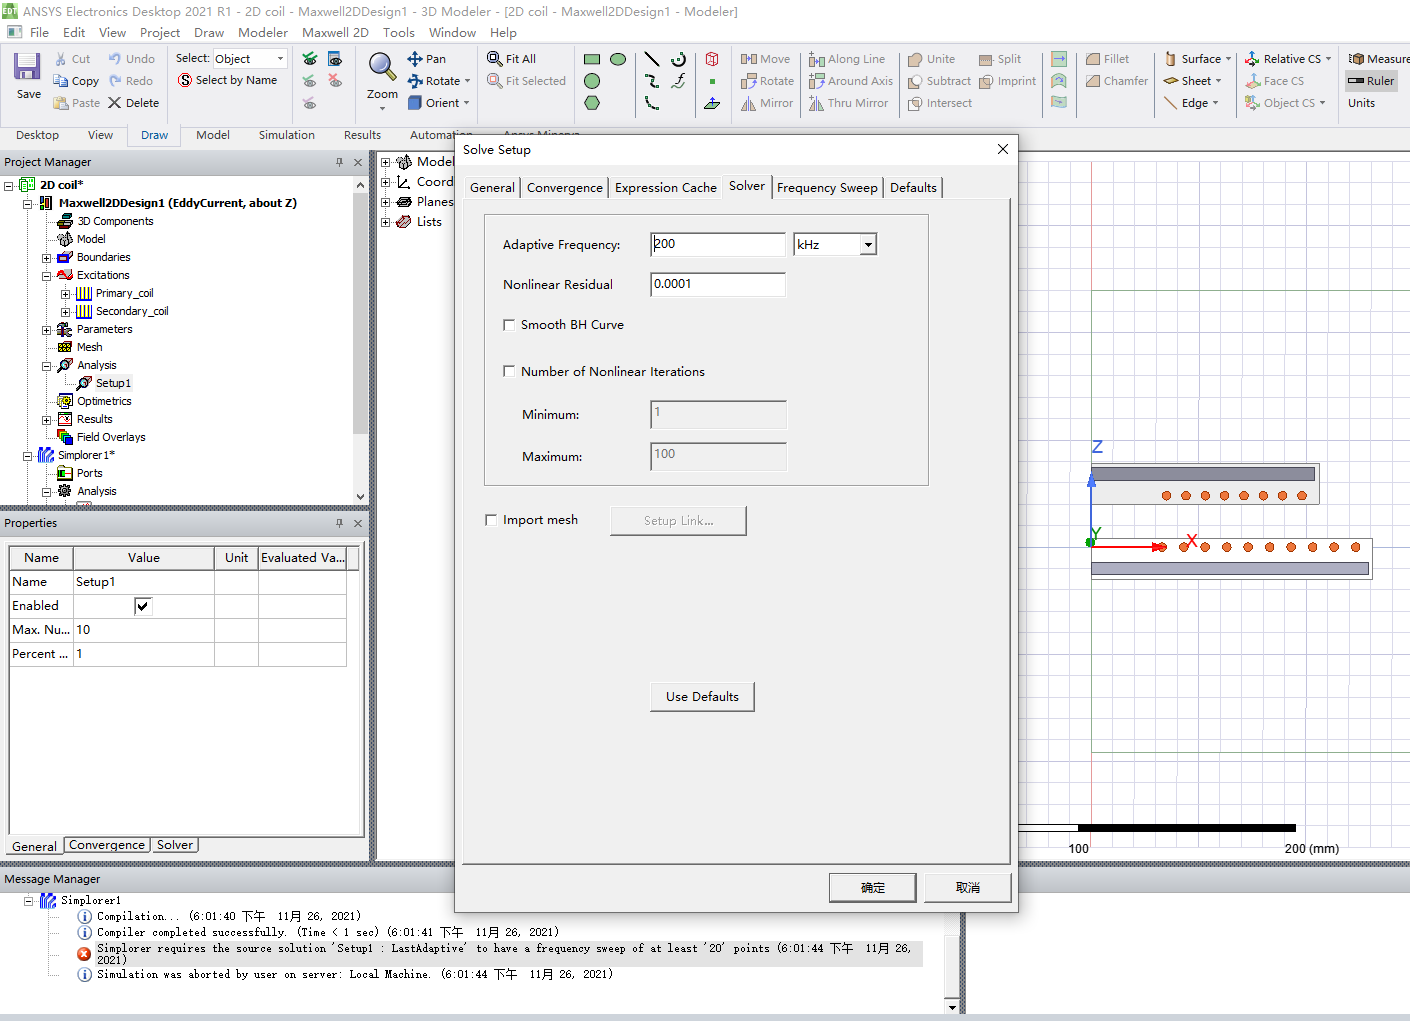Image resolution: width=1410 pixels, height=1021 pixels.
Task: Open the Maxwell 2D menu
Action: [335, 32]
